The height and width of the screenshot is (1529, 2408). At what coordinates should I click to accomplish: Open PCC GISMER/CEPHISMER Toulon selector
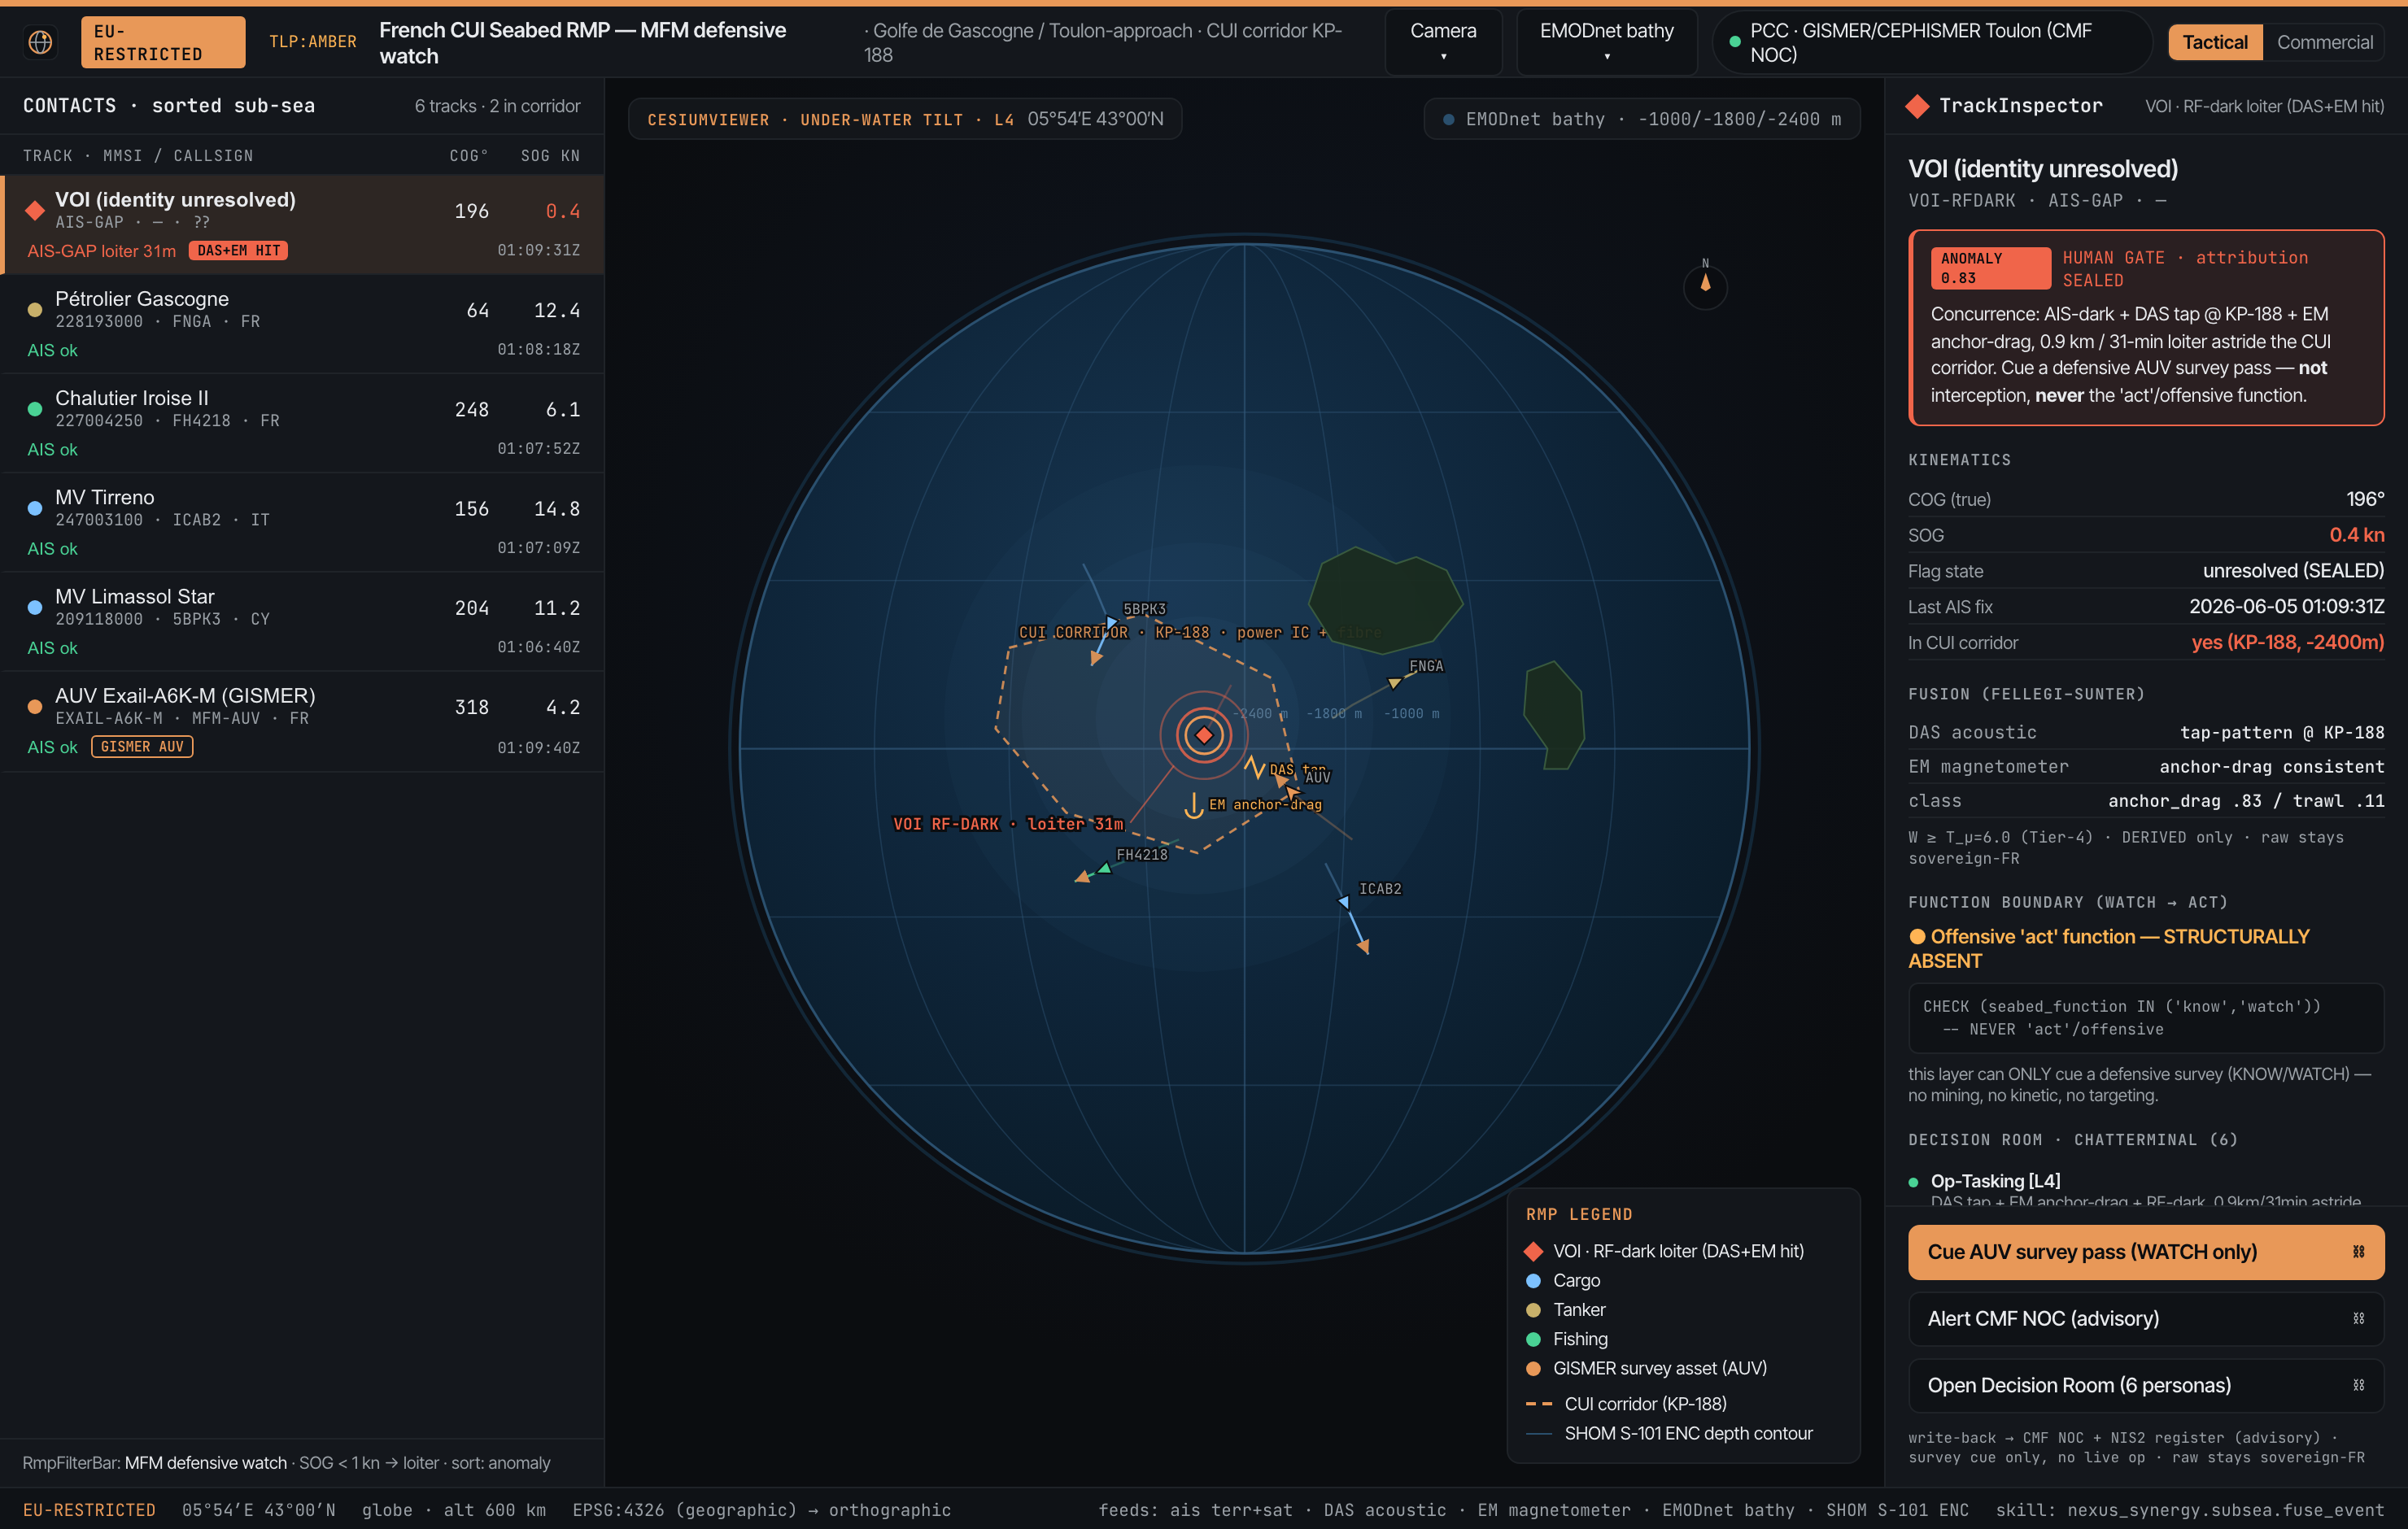pyautogui.click(x=1931, y=42)
